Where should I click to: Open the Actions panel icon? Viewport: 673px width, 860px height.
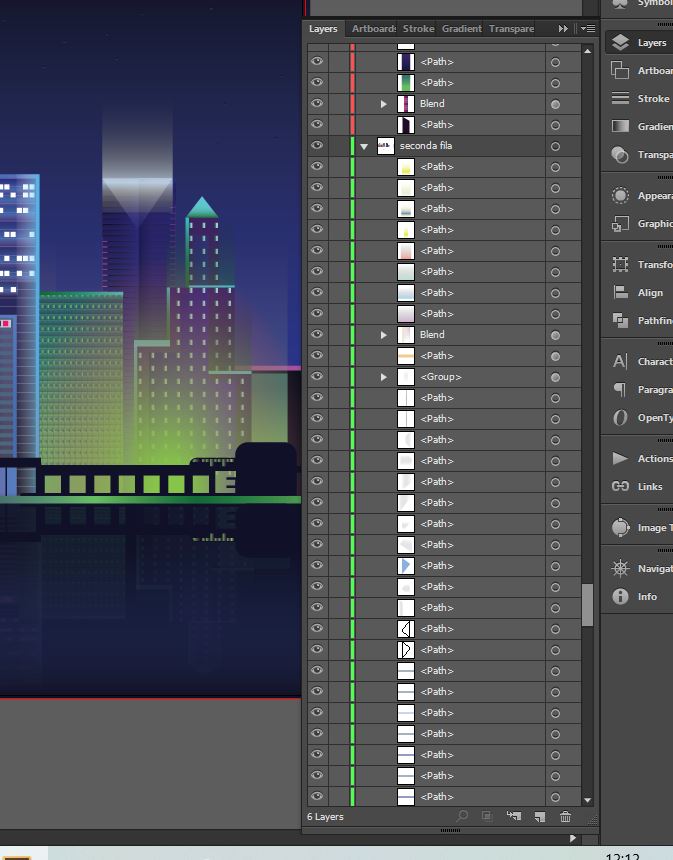coord(621,459)
